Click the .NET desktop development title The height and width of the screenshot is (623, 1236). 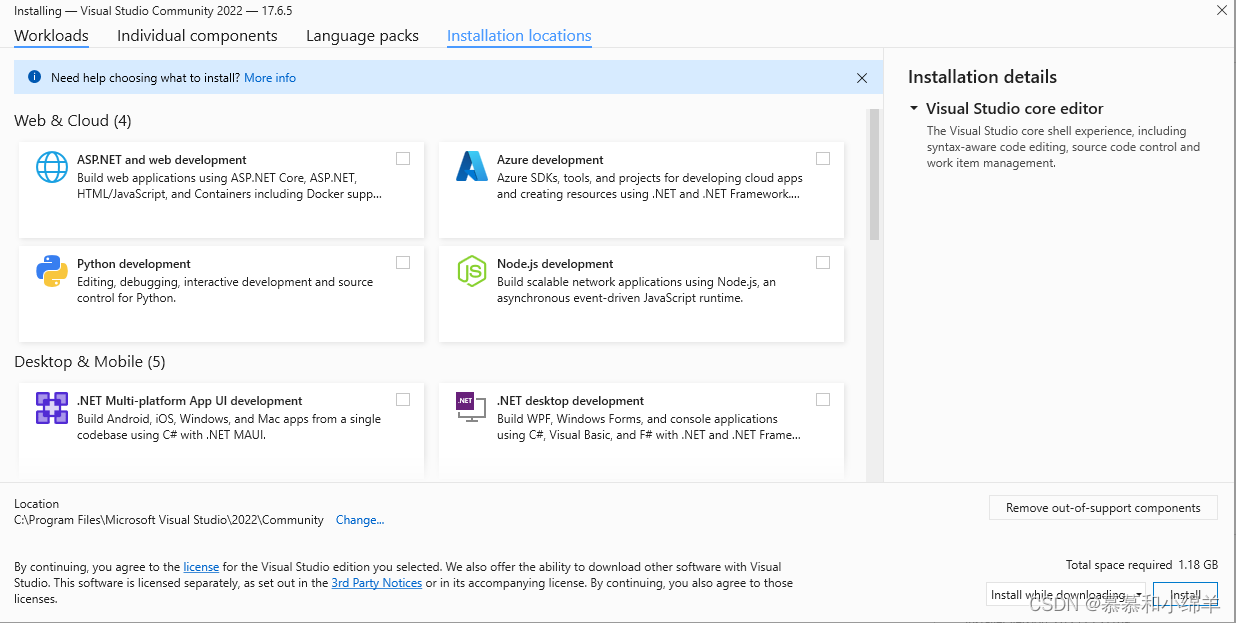point(571,401)
